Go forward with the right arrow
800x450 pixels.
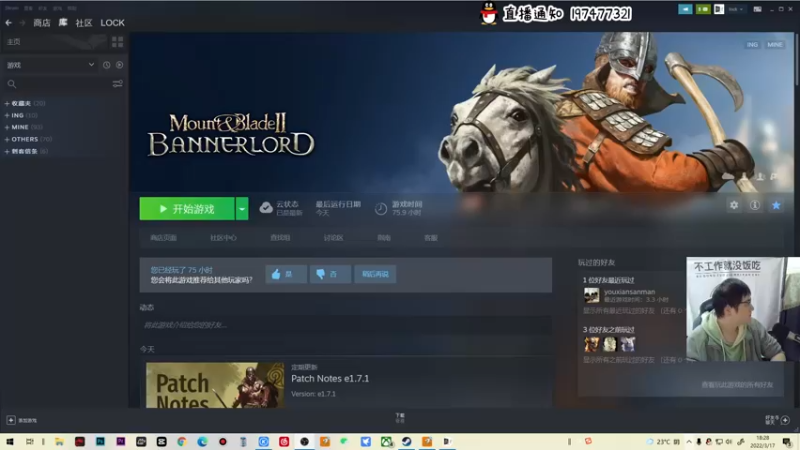[22, 23]
